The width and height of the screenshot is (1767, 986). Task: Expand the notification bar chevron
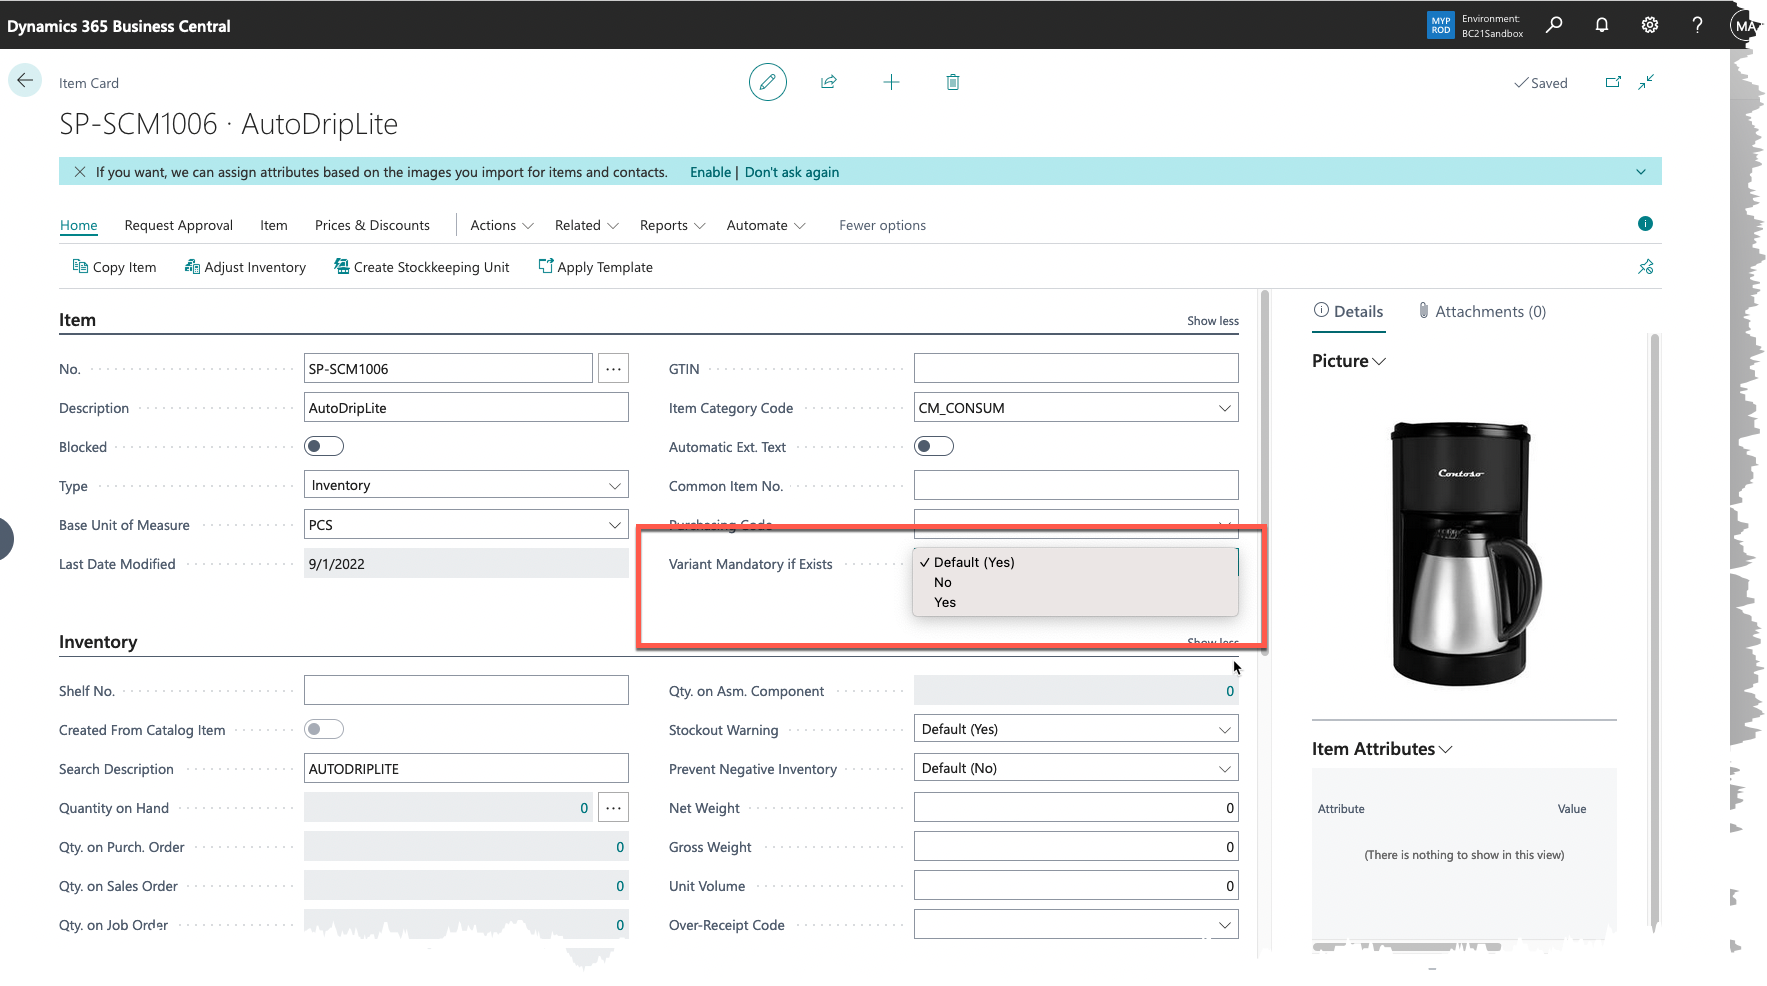tap(1641, 172)
